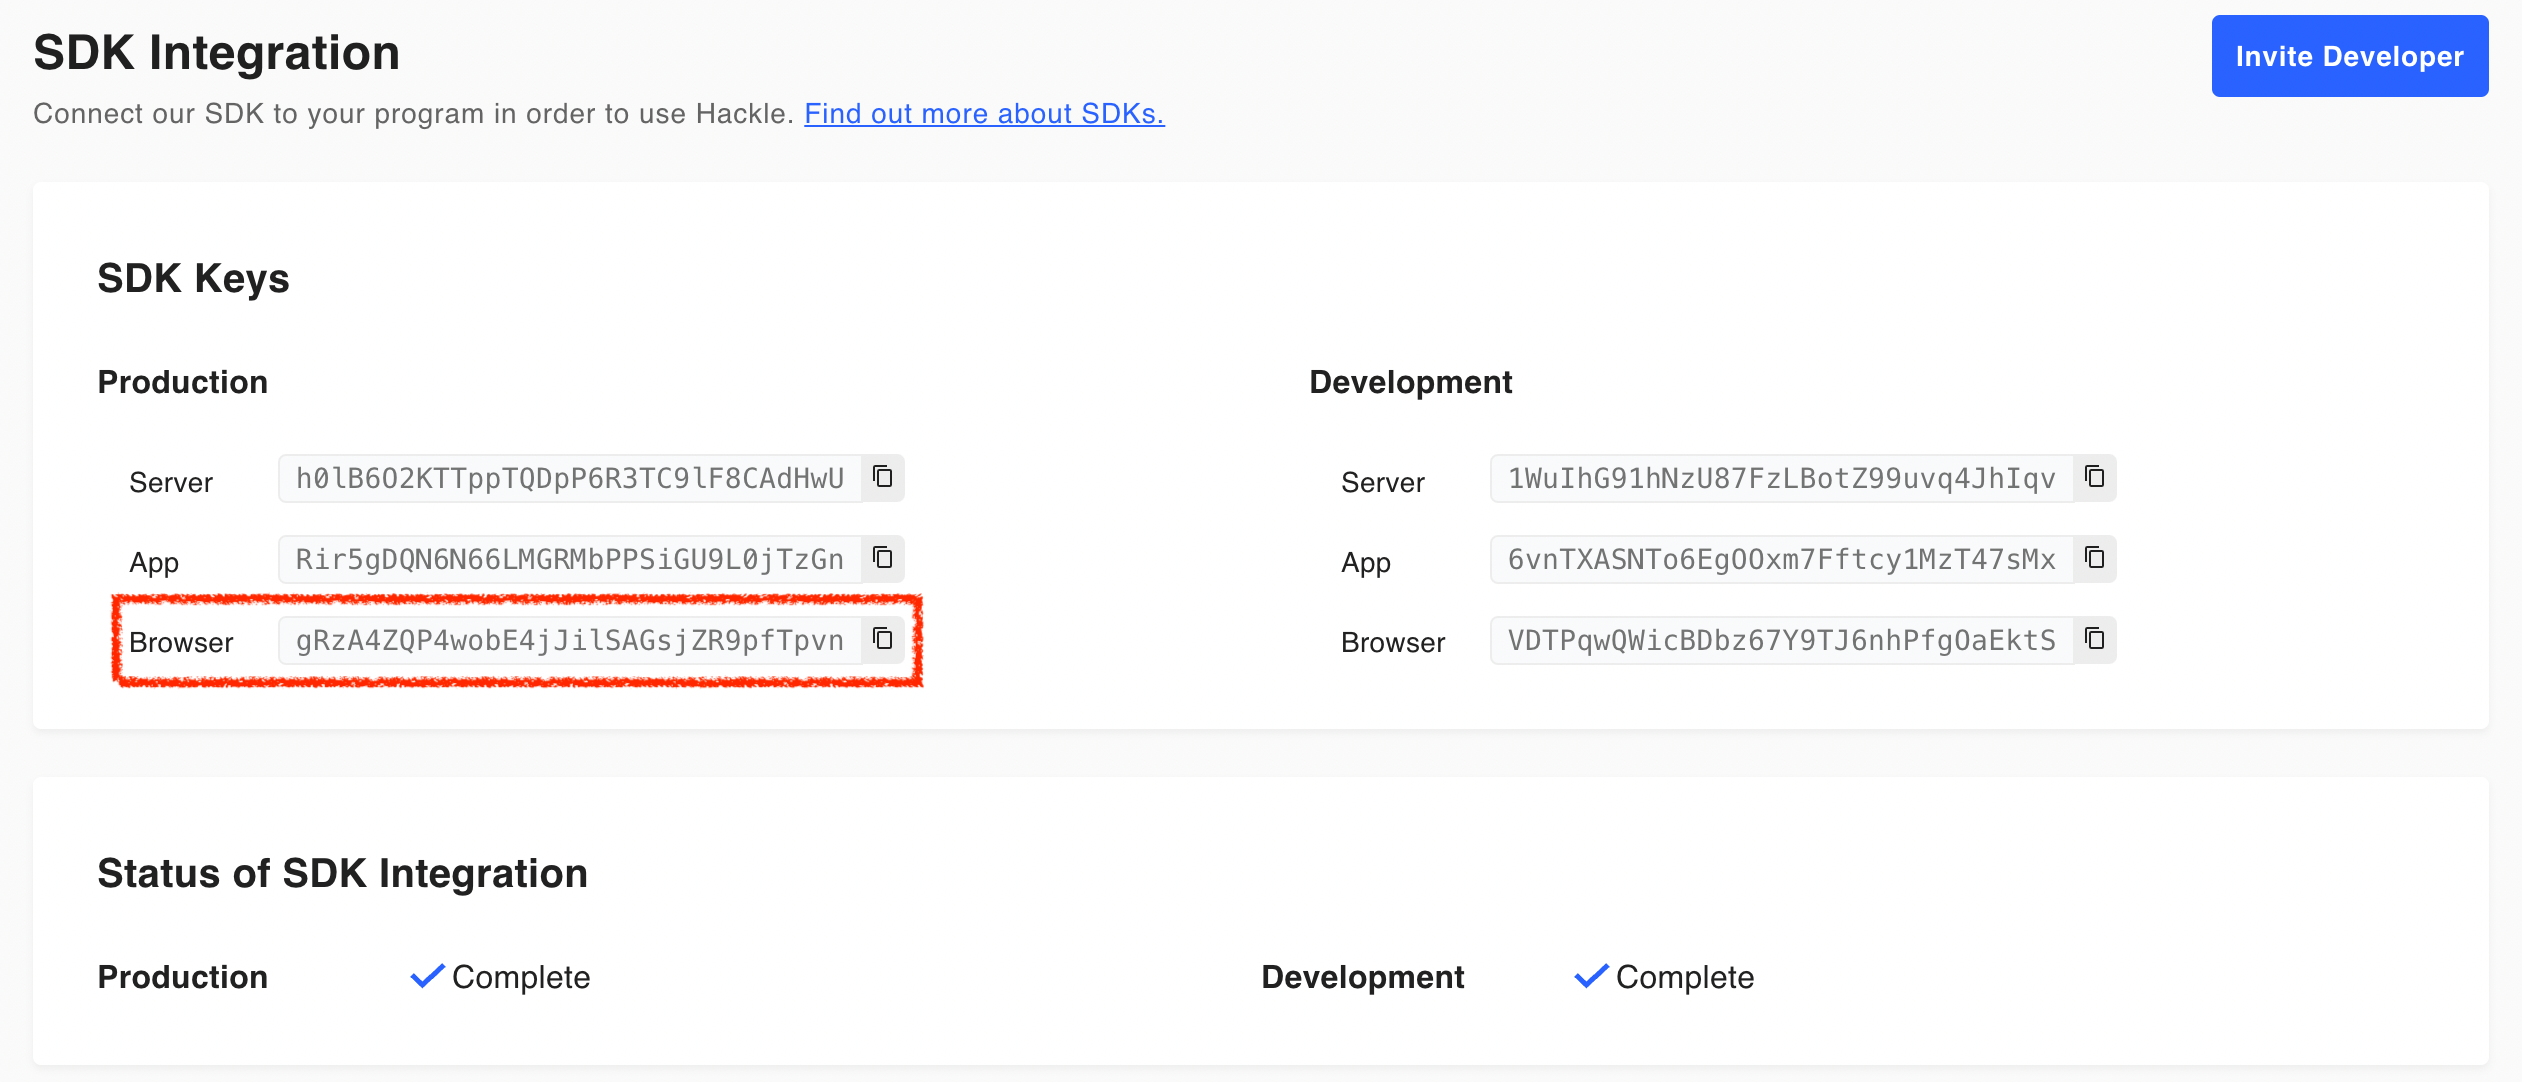Click the Status of SDK Integration heading
The image size is (2522, 1082).
(342, 873)
